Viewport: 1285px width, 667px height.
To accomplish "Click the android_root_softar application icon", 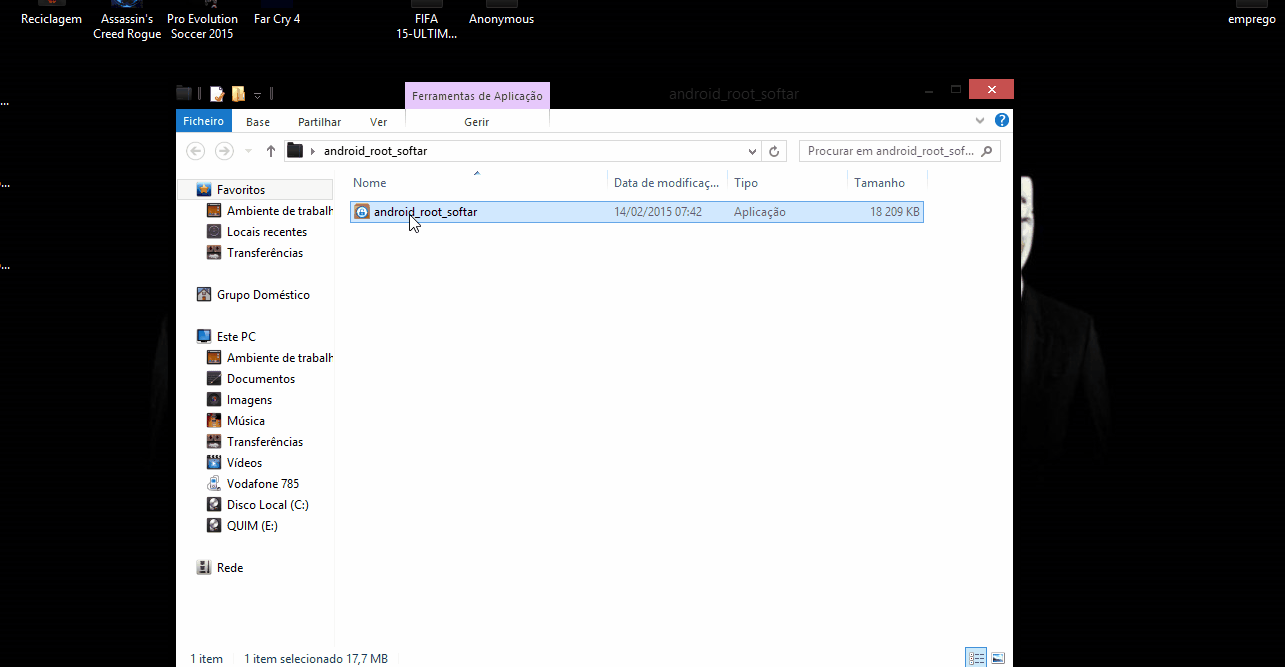I will pos(362,212).
